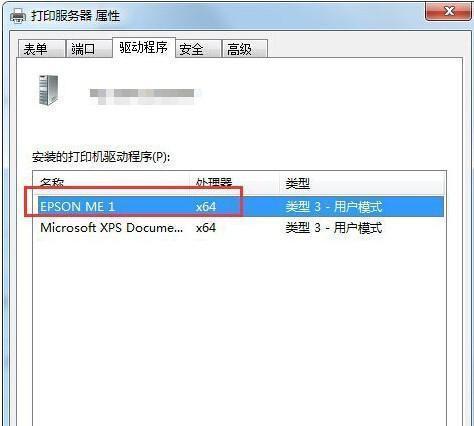This screenshot has width=474, height=426.
Task: Click 类型 3 - 用户模式 in the EPSON row
Action: pyautogui.click(x=333, y=207)
